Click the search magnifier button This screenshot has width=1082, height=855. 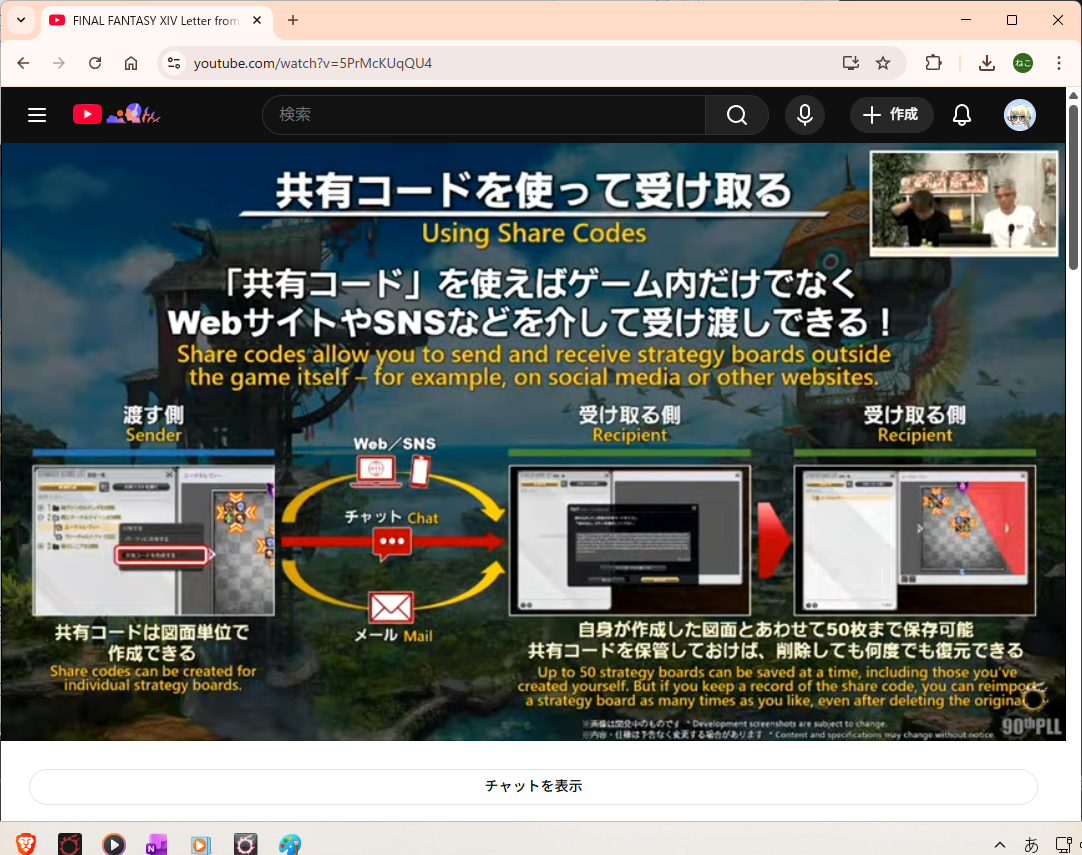(737, 115)
